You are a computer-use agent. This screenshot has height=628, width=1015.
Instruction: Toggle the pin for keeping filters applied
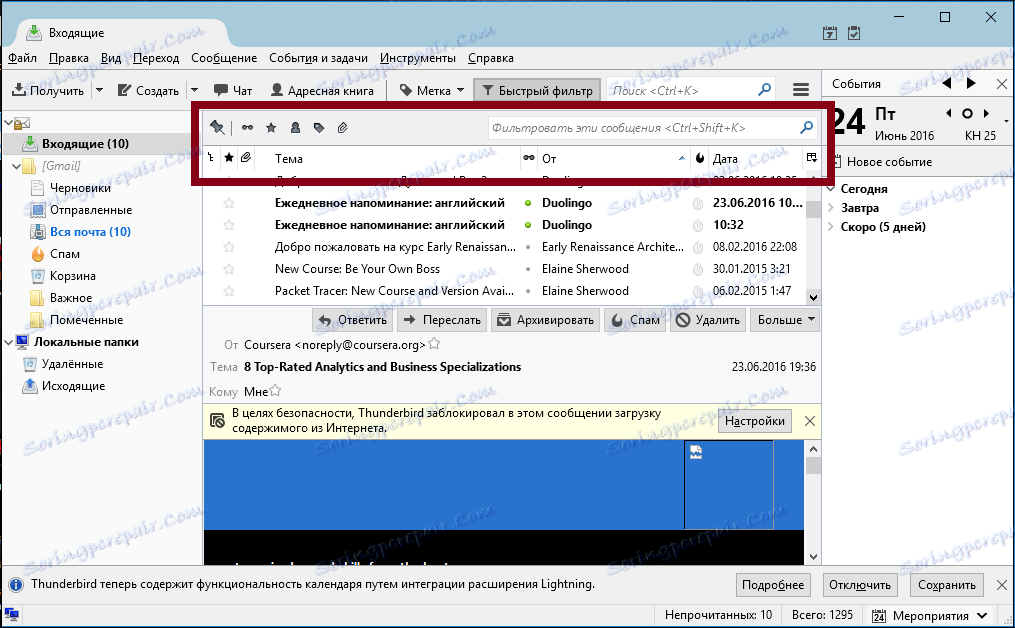tap(218, 128)
